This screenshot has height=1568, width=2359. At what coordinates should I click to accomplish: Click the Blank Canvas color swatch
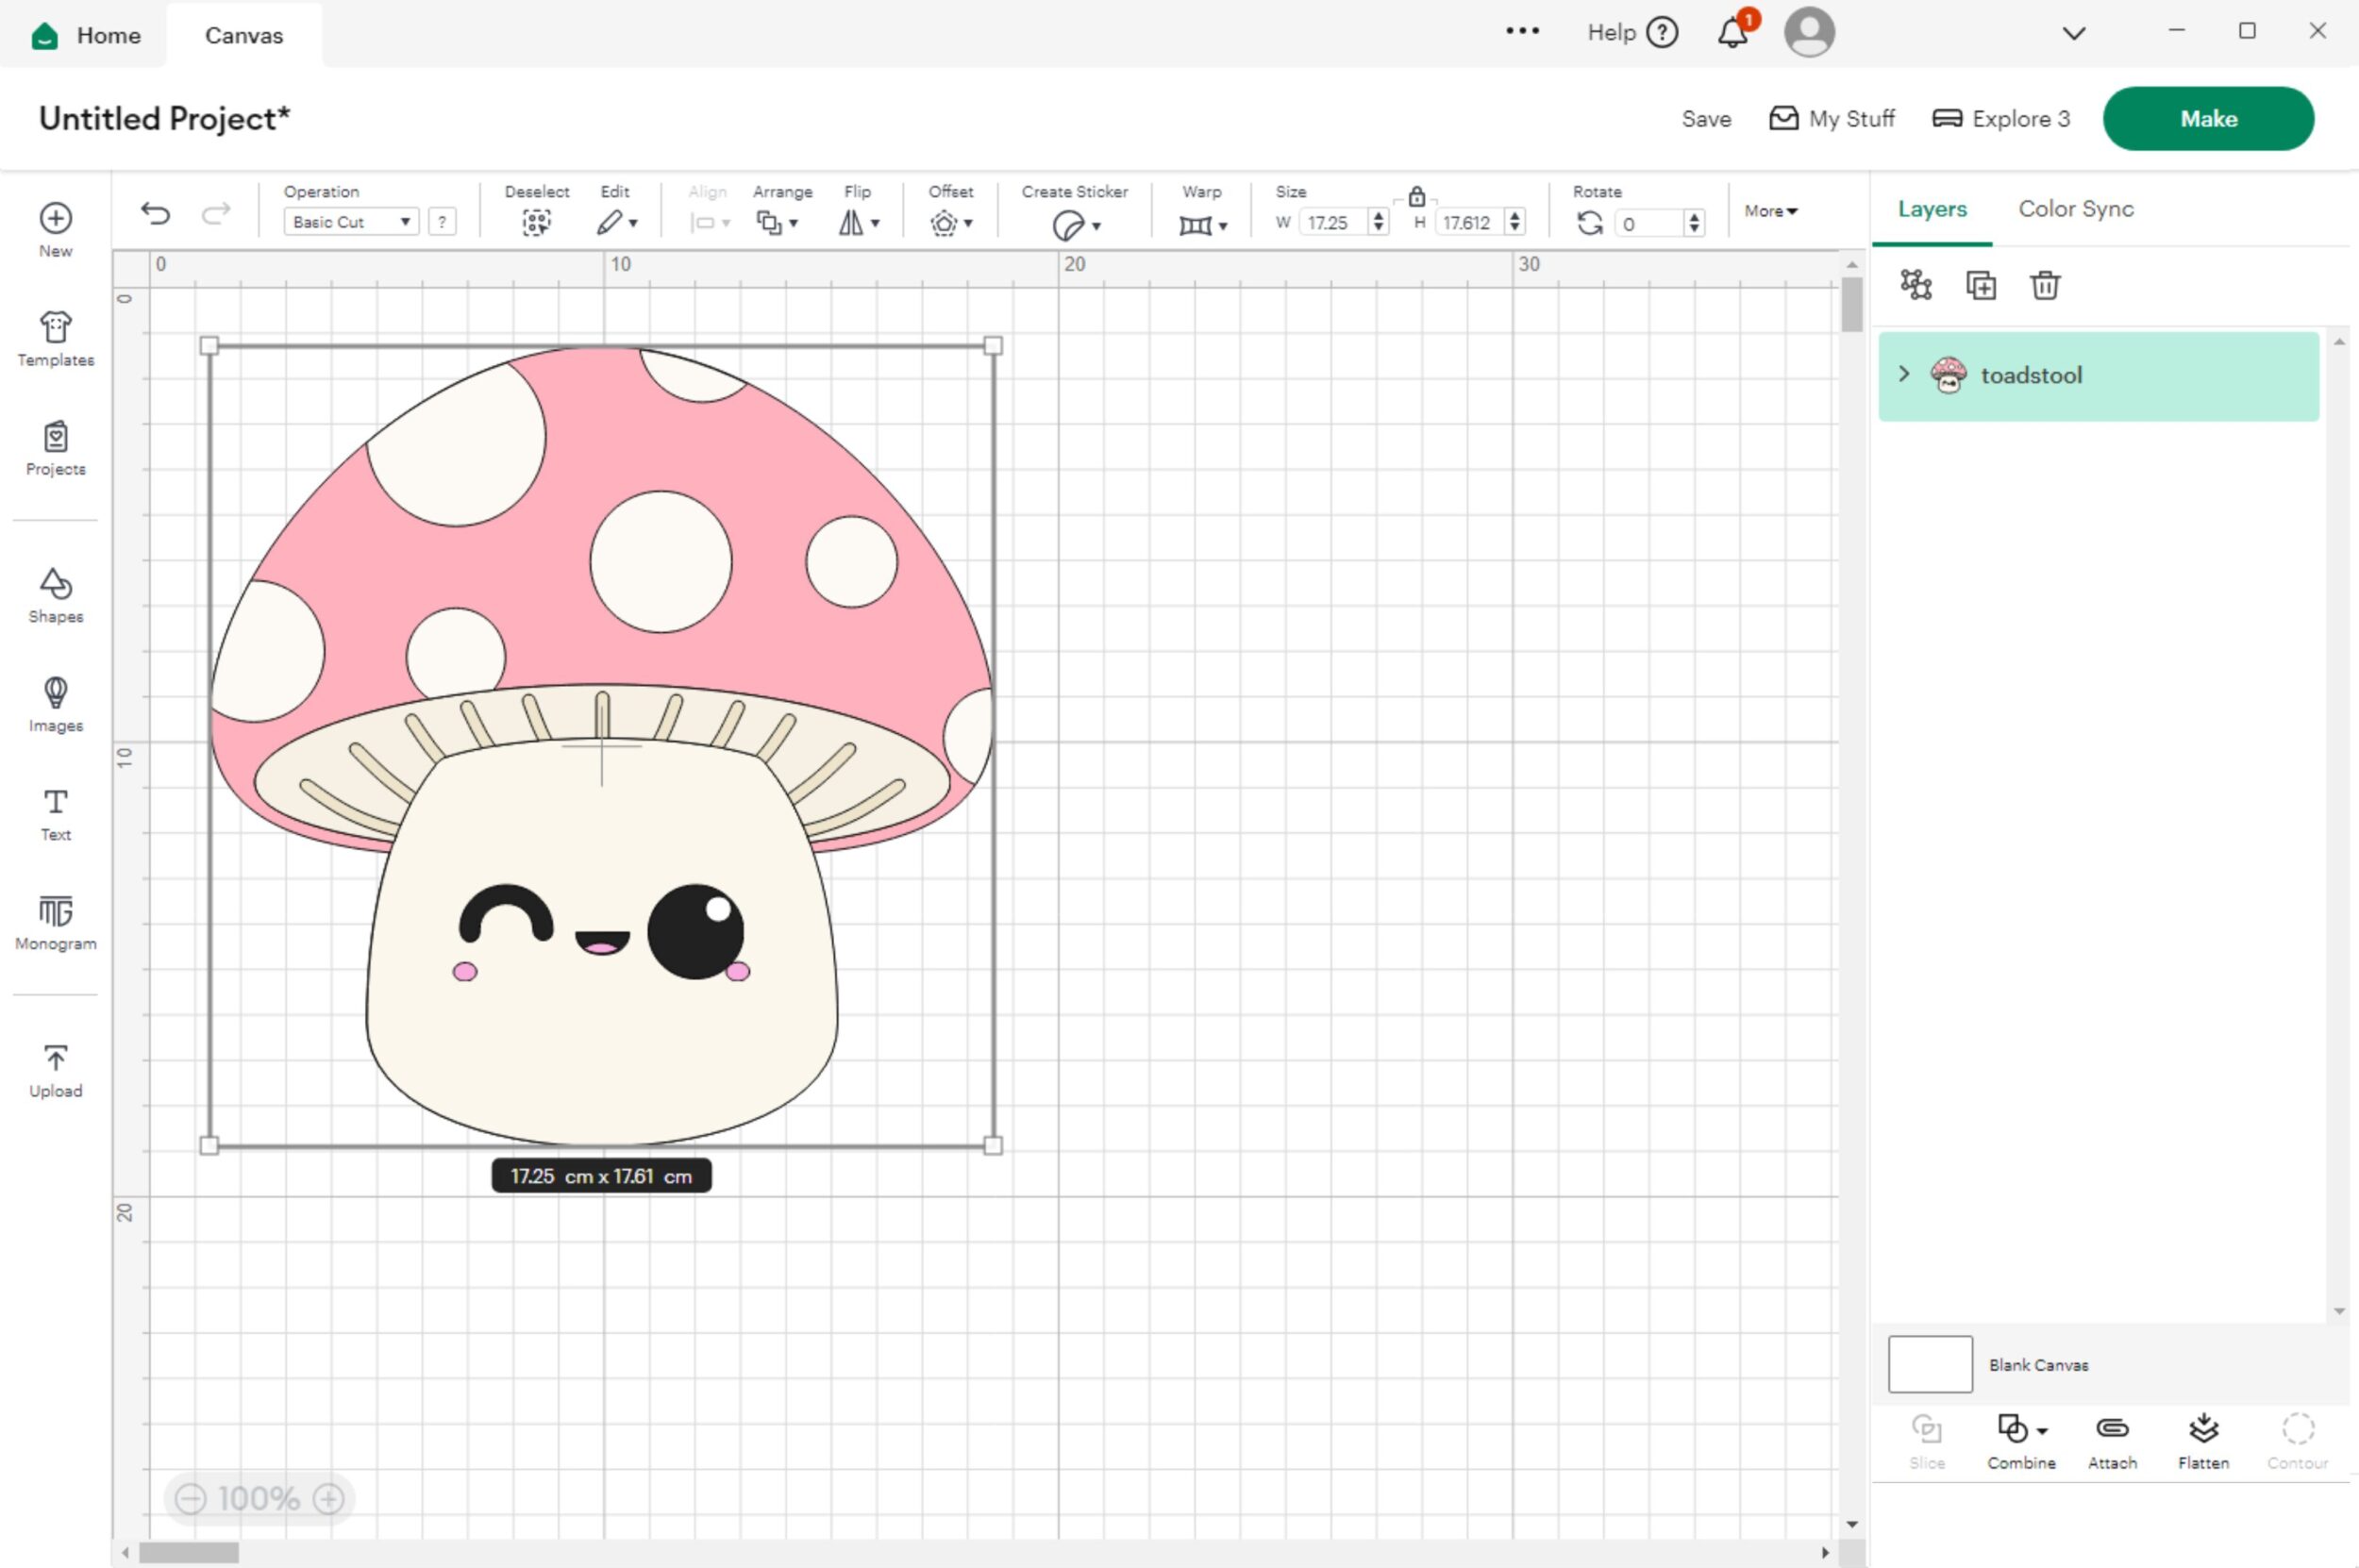coord(1929,1364)
